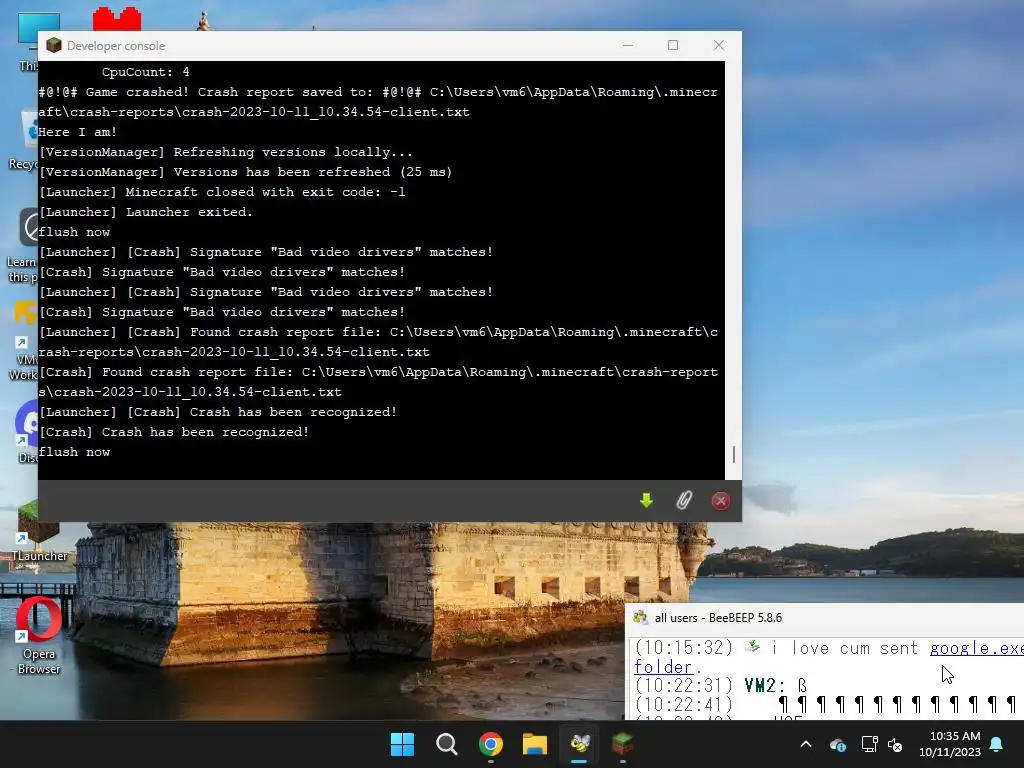This screenshot has width=1024, height=768.
Task: Click the 'Here I am!' log line
Action: tap(78, 132)
